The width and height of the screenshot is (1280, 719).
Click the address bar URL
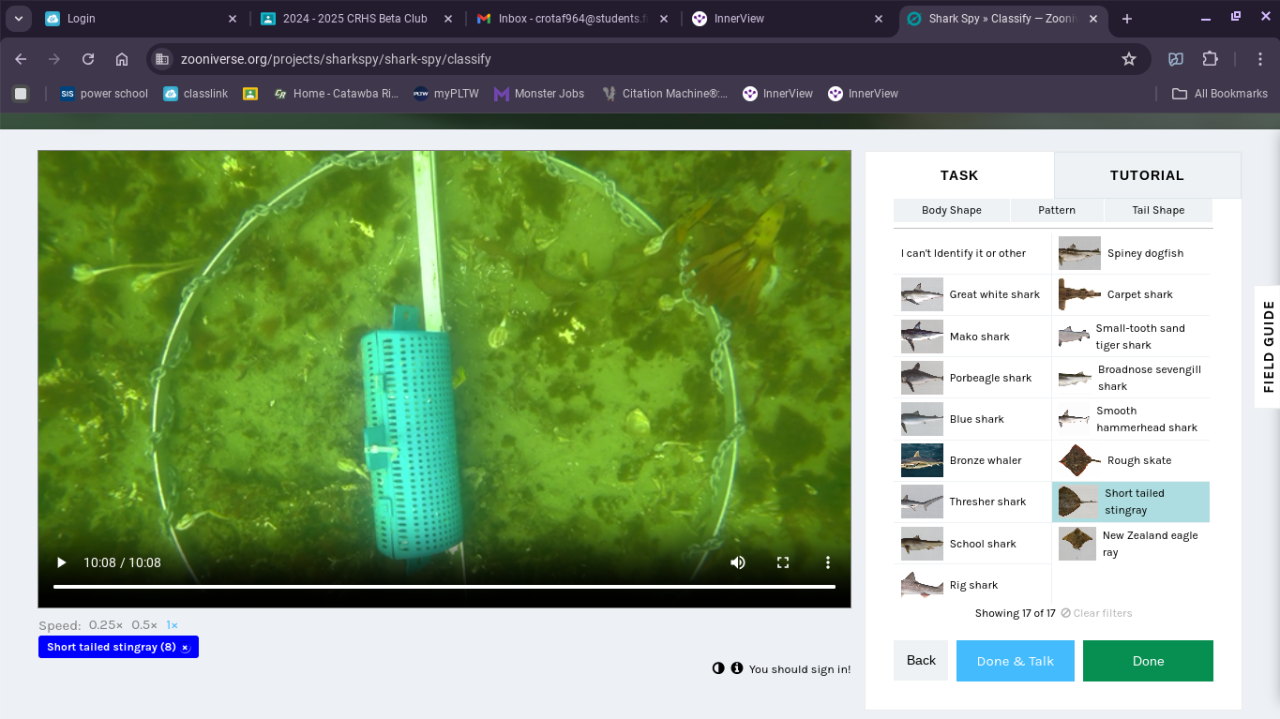[336, 59]
